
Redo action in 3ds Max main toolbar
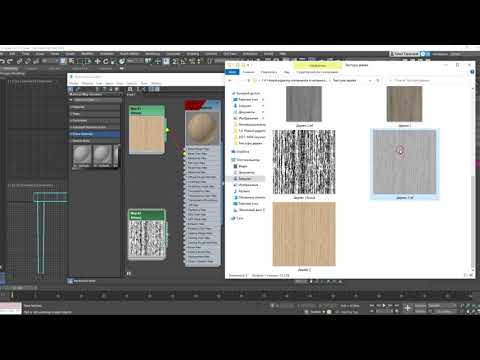(x=10, y=61)
